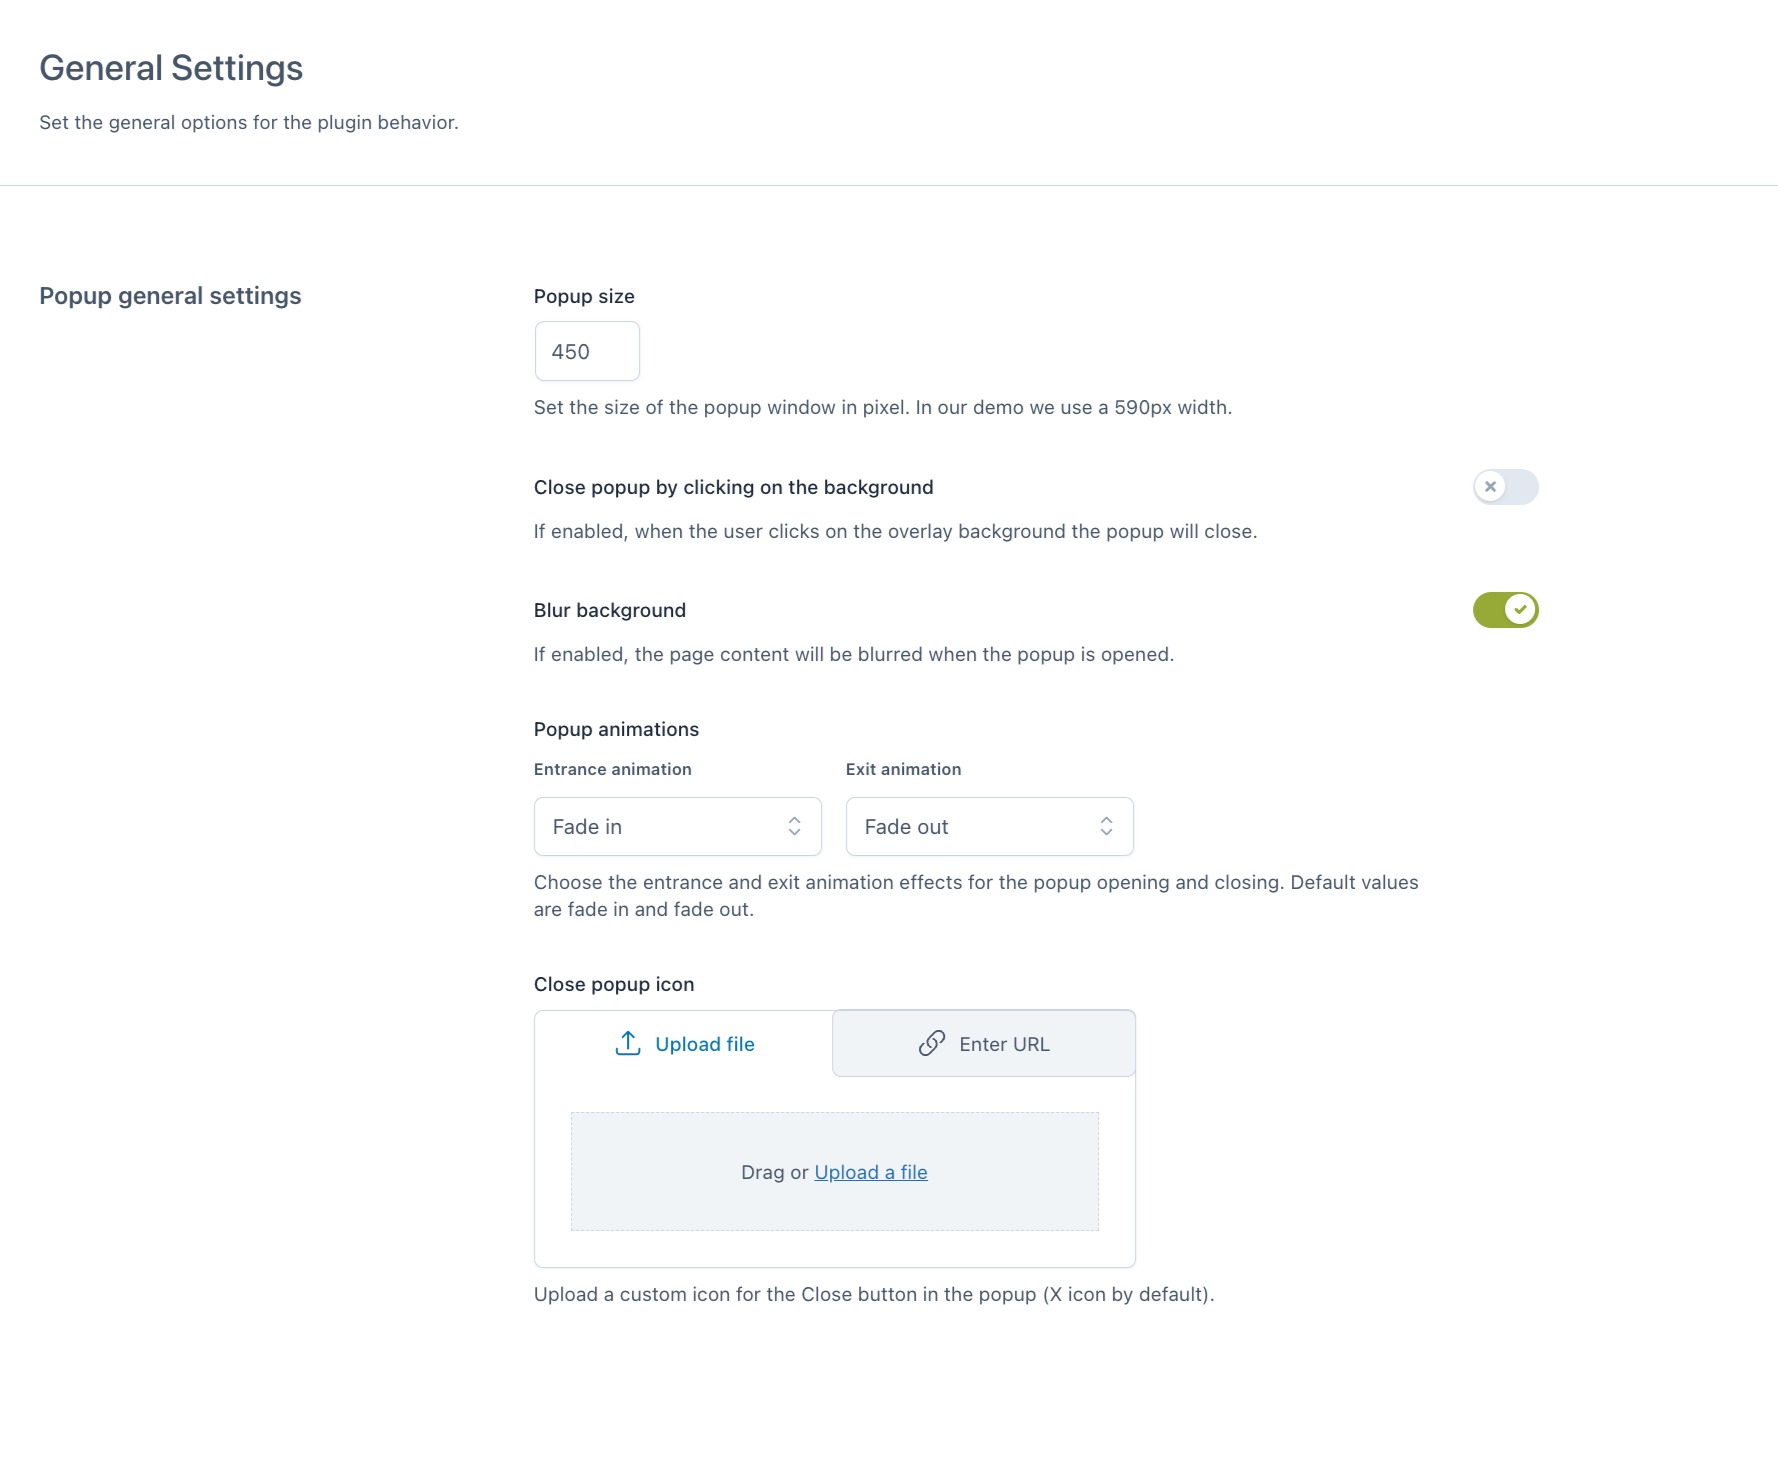Switch to the Upload file tab
This screenshot has width=1778, height=1477.
click(x=685, y=1044)
